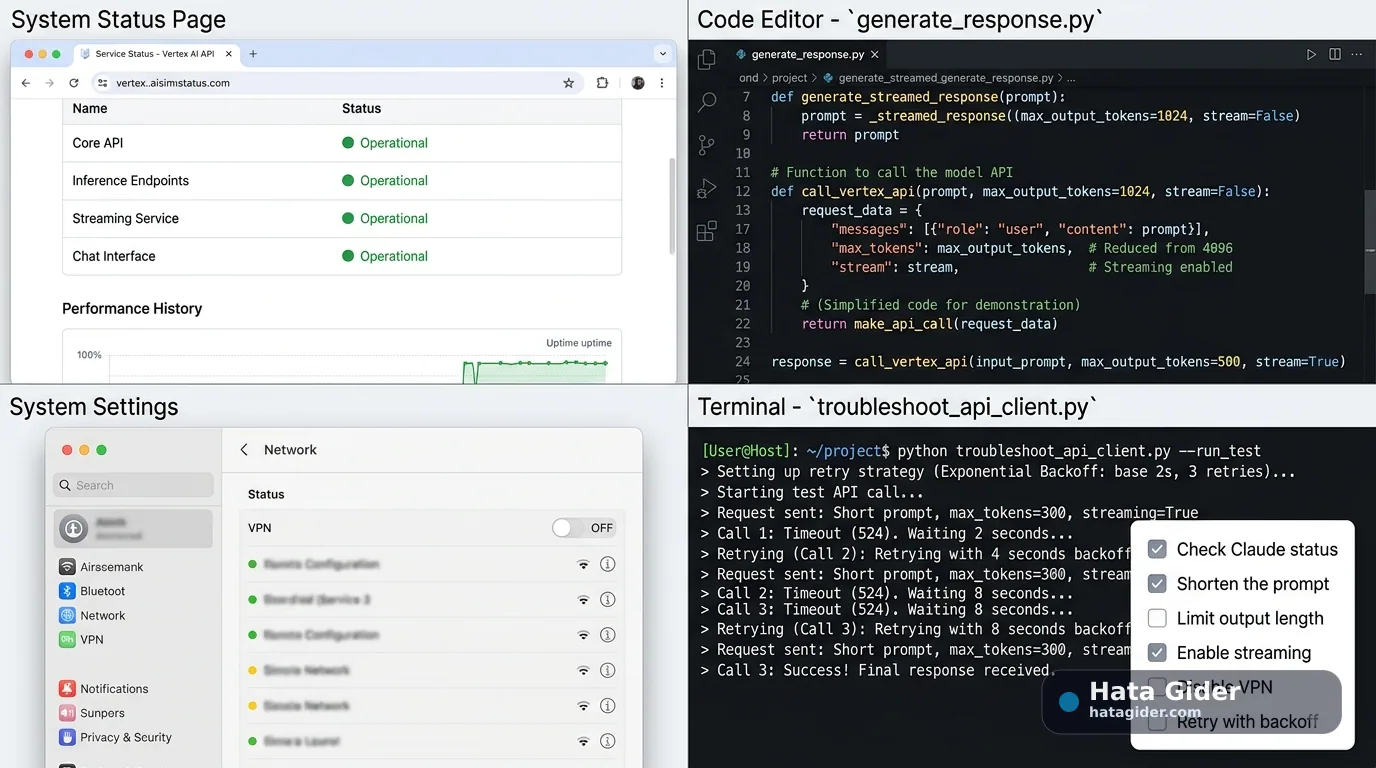Screen dimensions: 1376x768
Task: Click the browser forward arrow
Action: point(50,83)
